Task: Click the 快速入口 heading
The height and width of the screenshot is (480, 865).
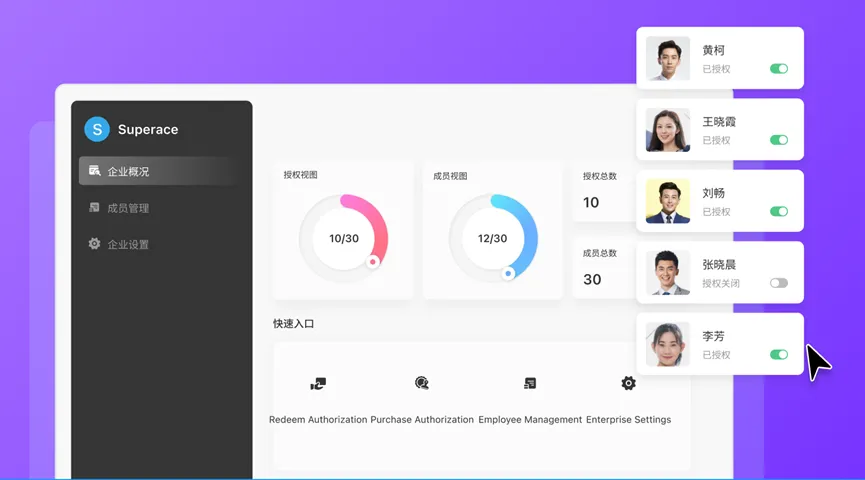Action: (293, 324)
